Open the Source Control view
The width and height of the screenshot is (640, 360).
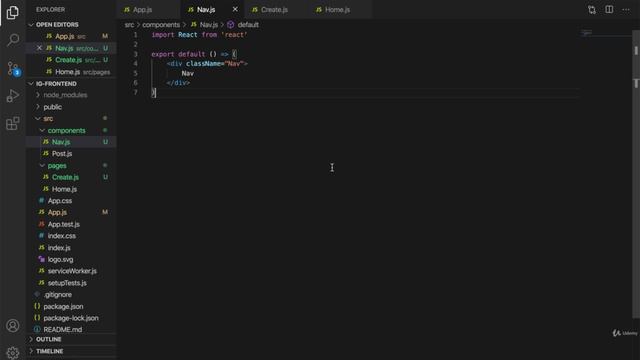[13, 69]
